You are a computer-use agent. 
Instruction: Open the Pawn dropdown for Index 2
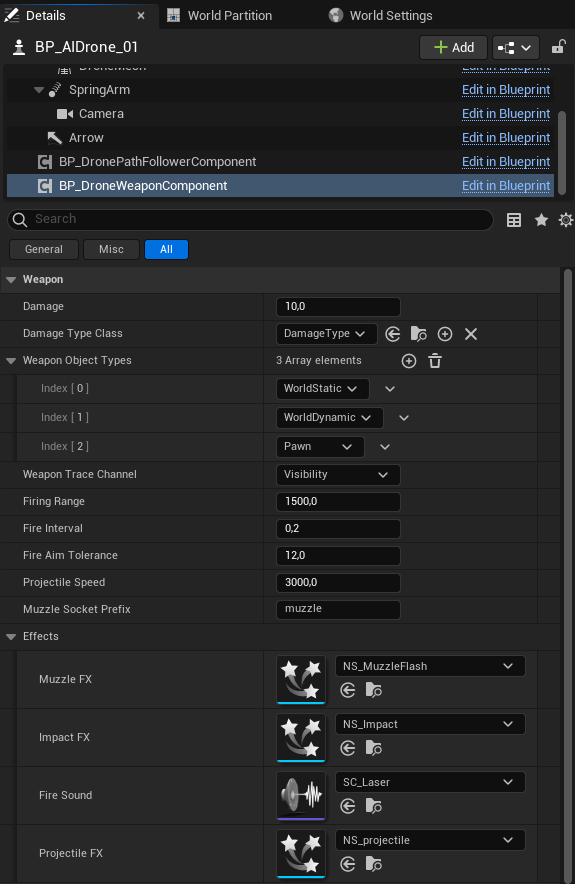320,447
